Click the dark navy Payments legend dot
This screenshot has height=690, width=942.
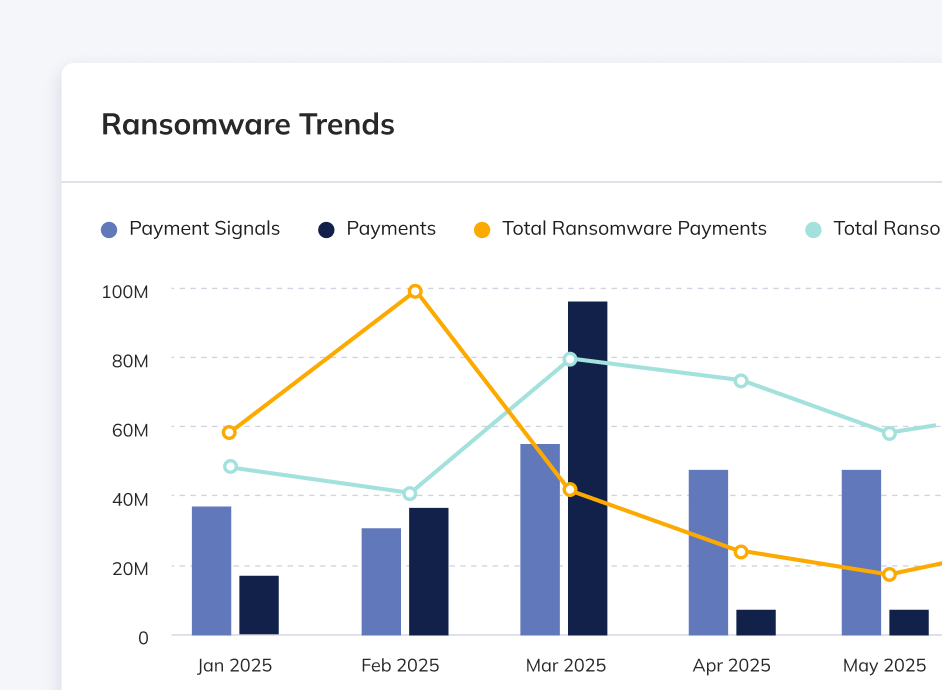coord(326,230)
